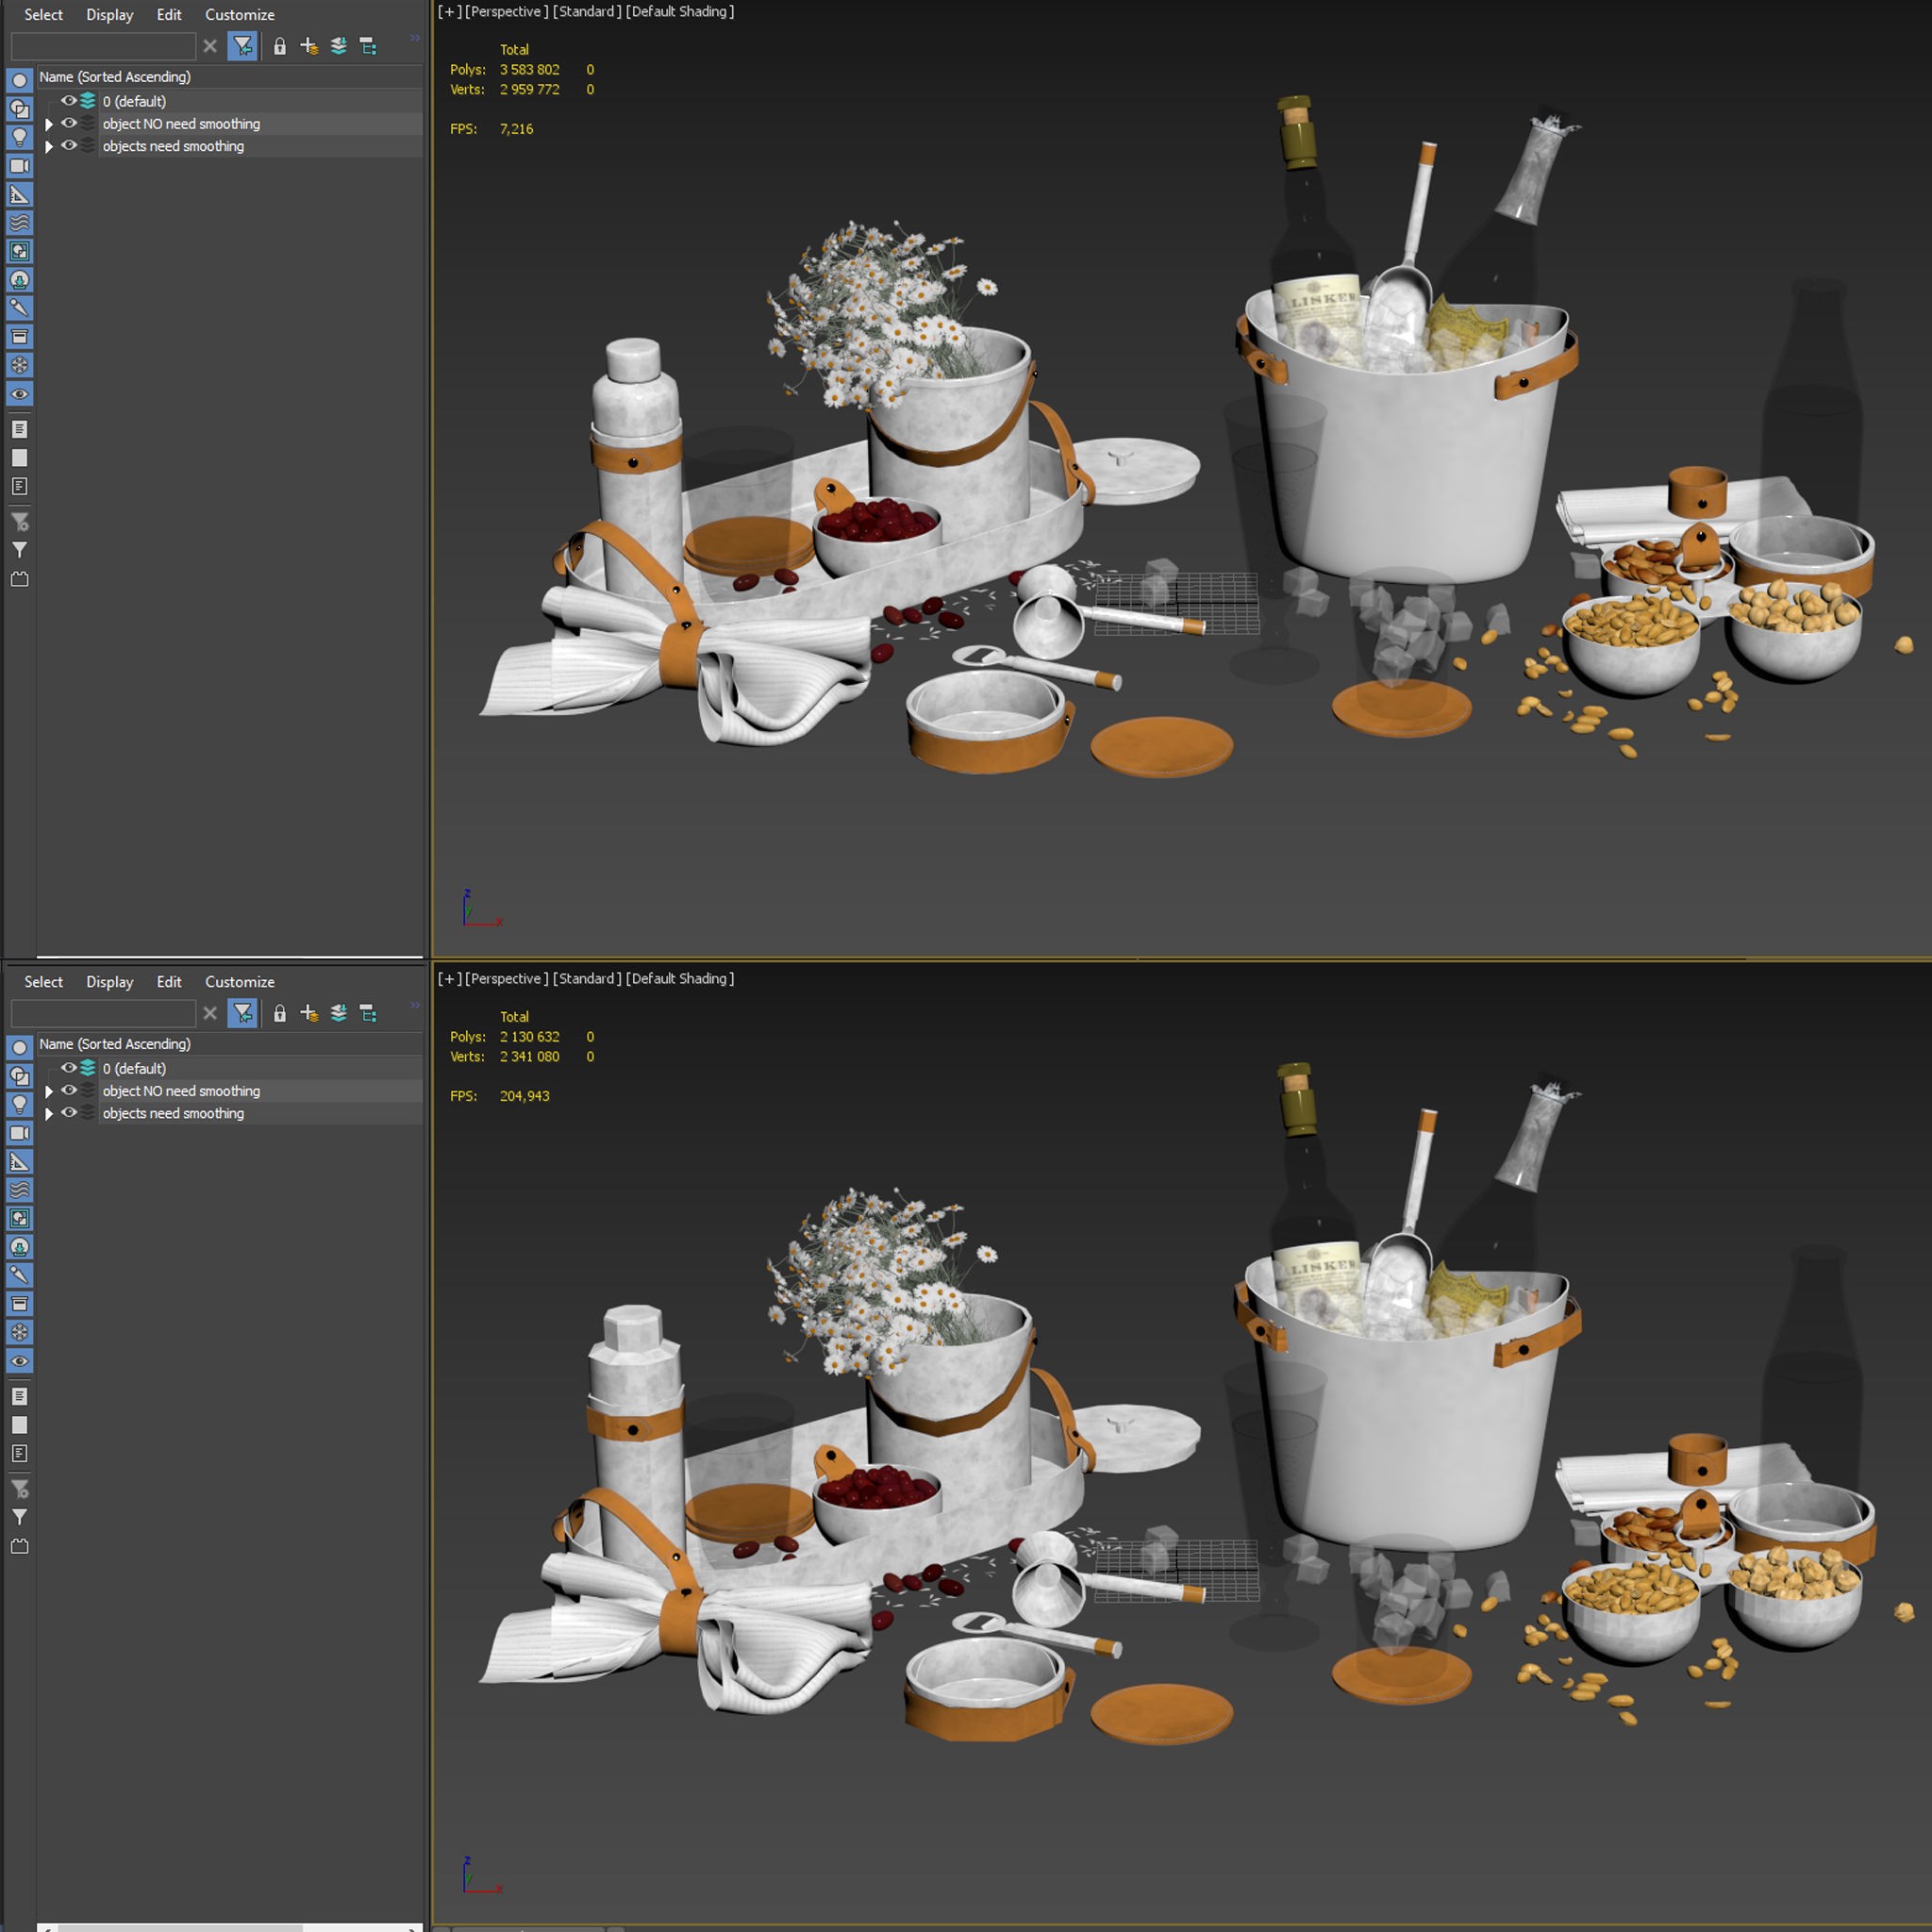
Task: Select the Display Geometry filter icon
Action: click(x=19, y=82)
